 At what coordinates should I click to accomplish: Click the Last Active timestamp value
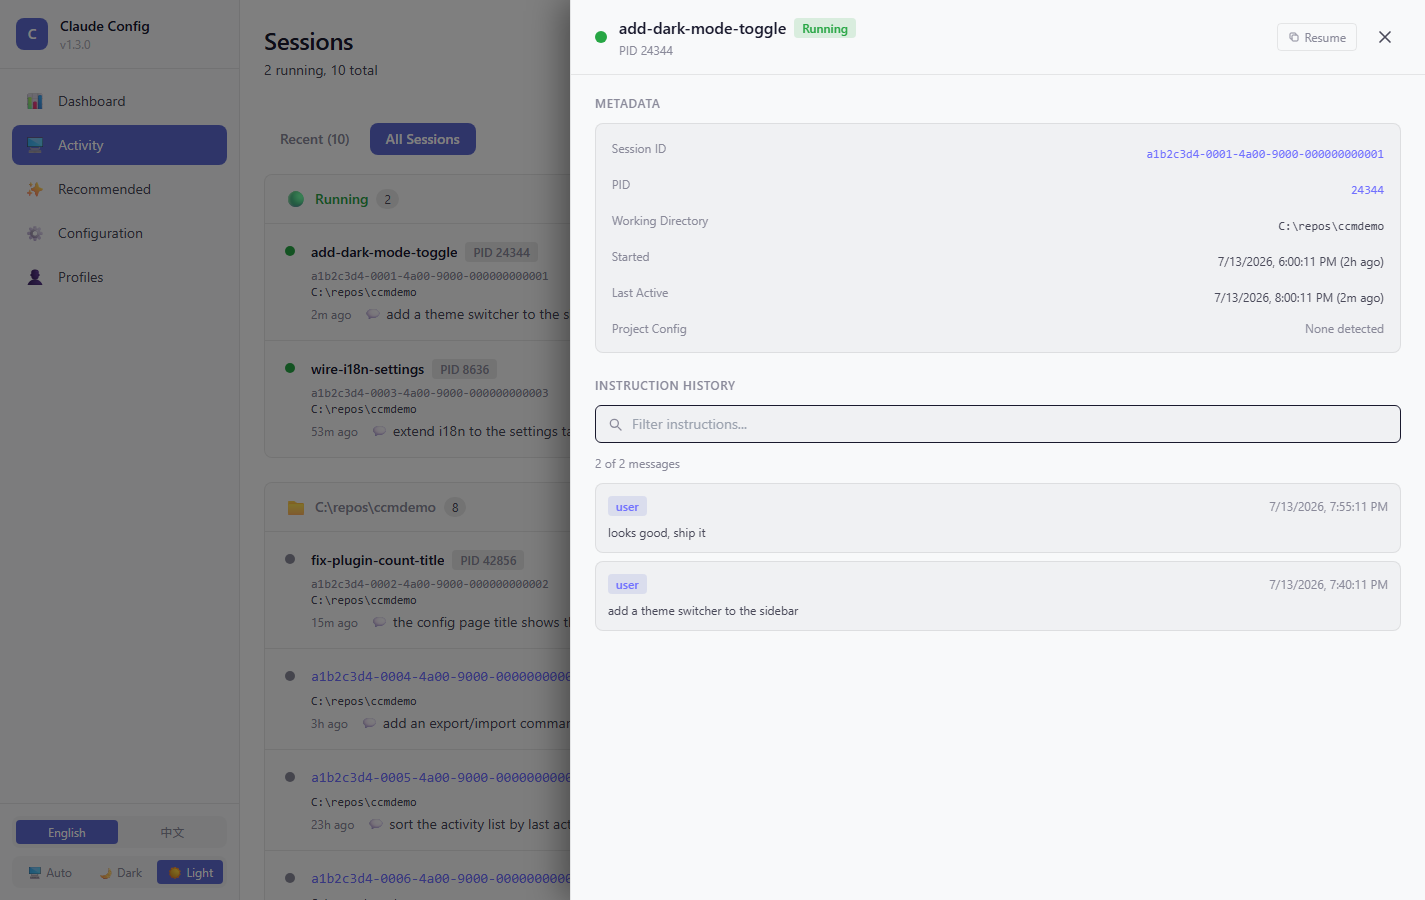(1299, 298)
